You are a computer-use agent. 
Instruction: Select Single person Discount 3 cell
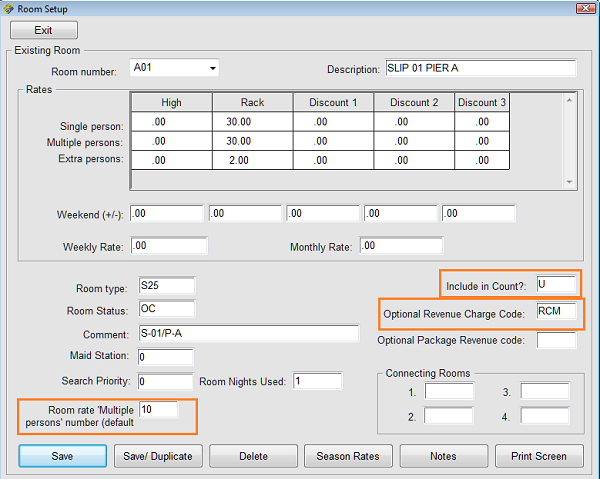[482, 122]
